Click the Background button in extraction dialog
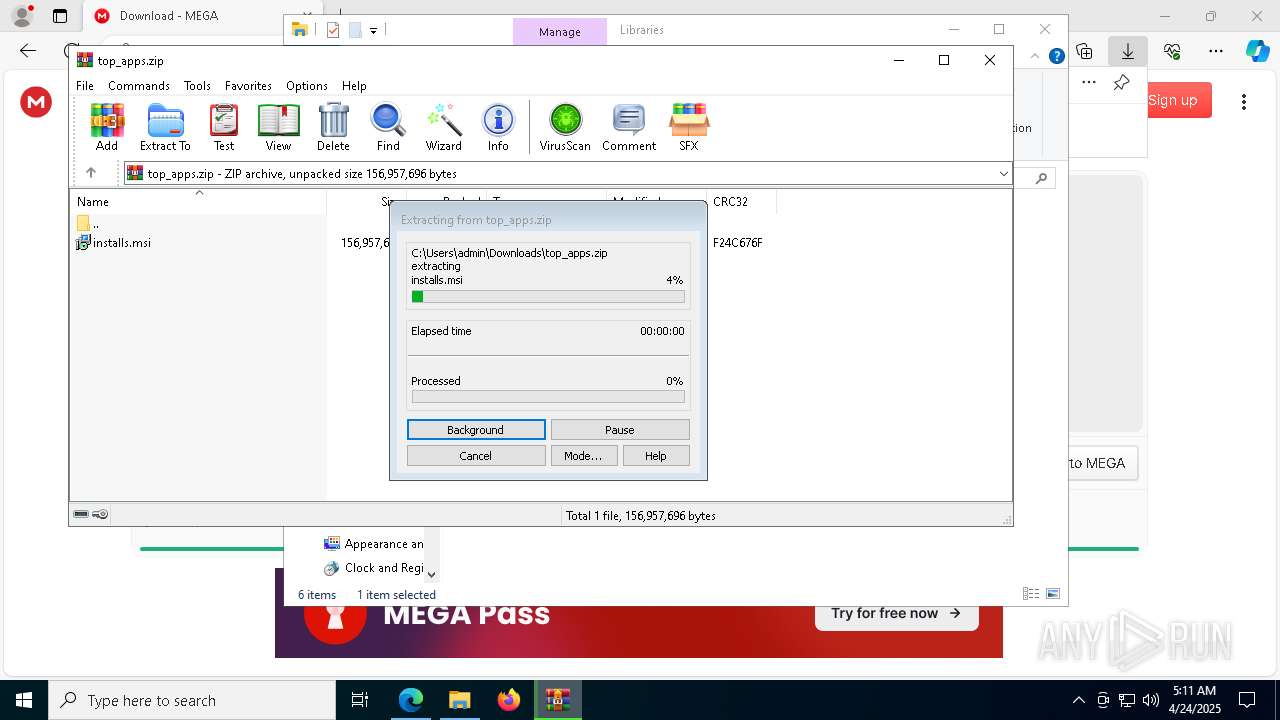 [x=476, y=430]
